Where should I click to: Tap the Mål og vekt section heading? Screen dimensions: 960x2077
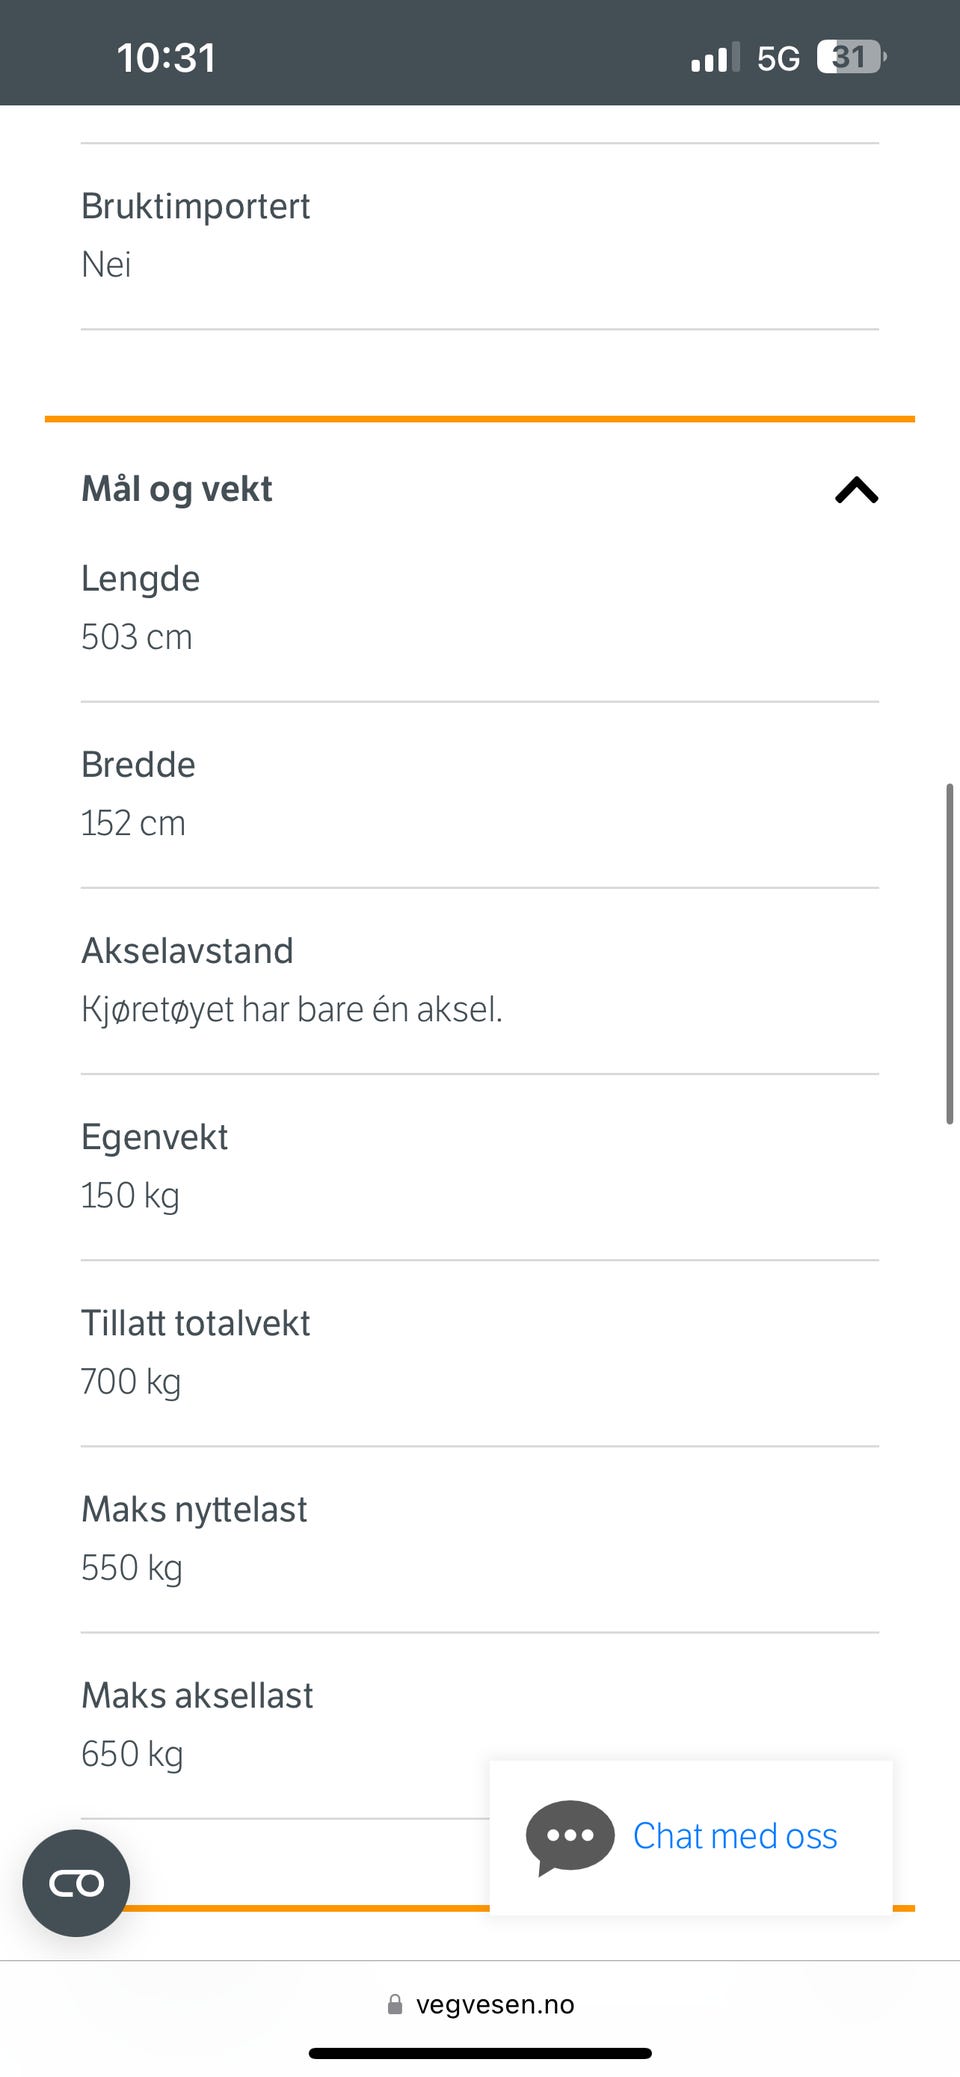(177, 489)
